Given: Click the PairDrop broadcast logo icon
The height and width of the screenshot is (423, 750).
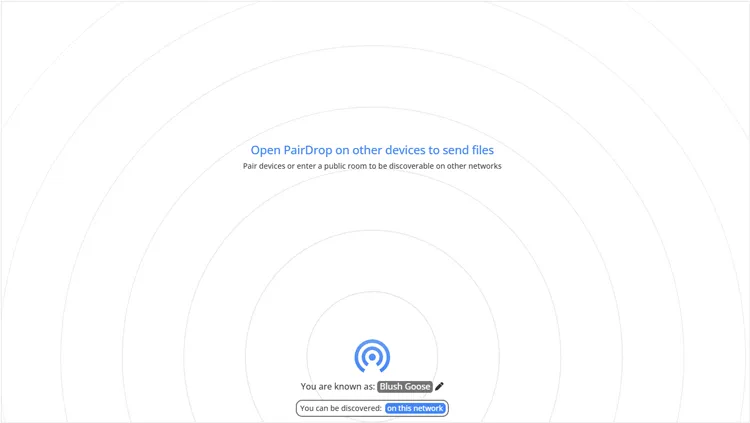Looking at the screenshot, I should click(372, 356).
